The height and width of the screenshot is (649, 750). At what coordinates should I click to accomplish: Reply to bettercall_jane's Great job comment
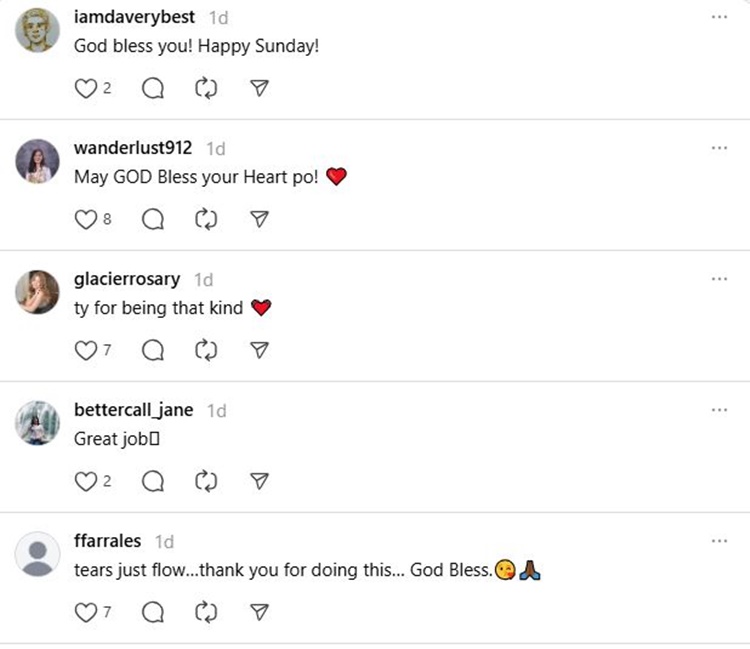pos(153,482)
